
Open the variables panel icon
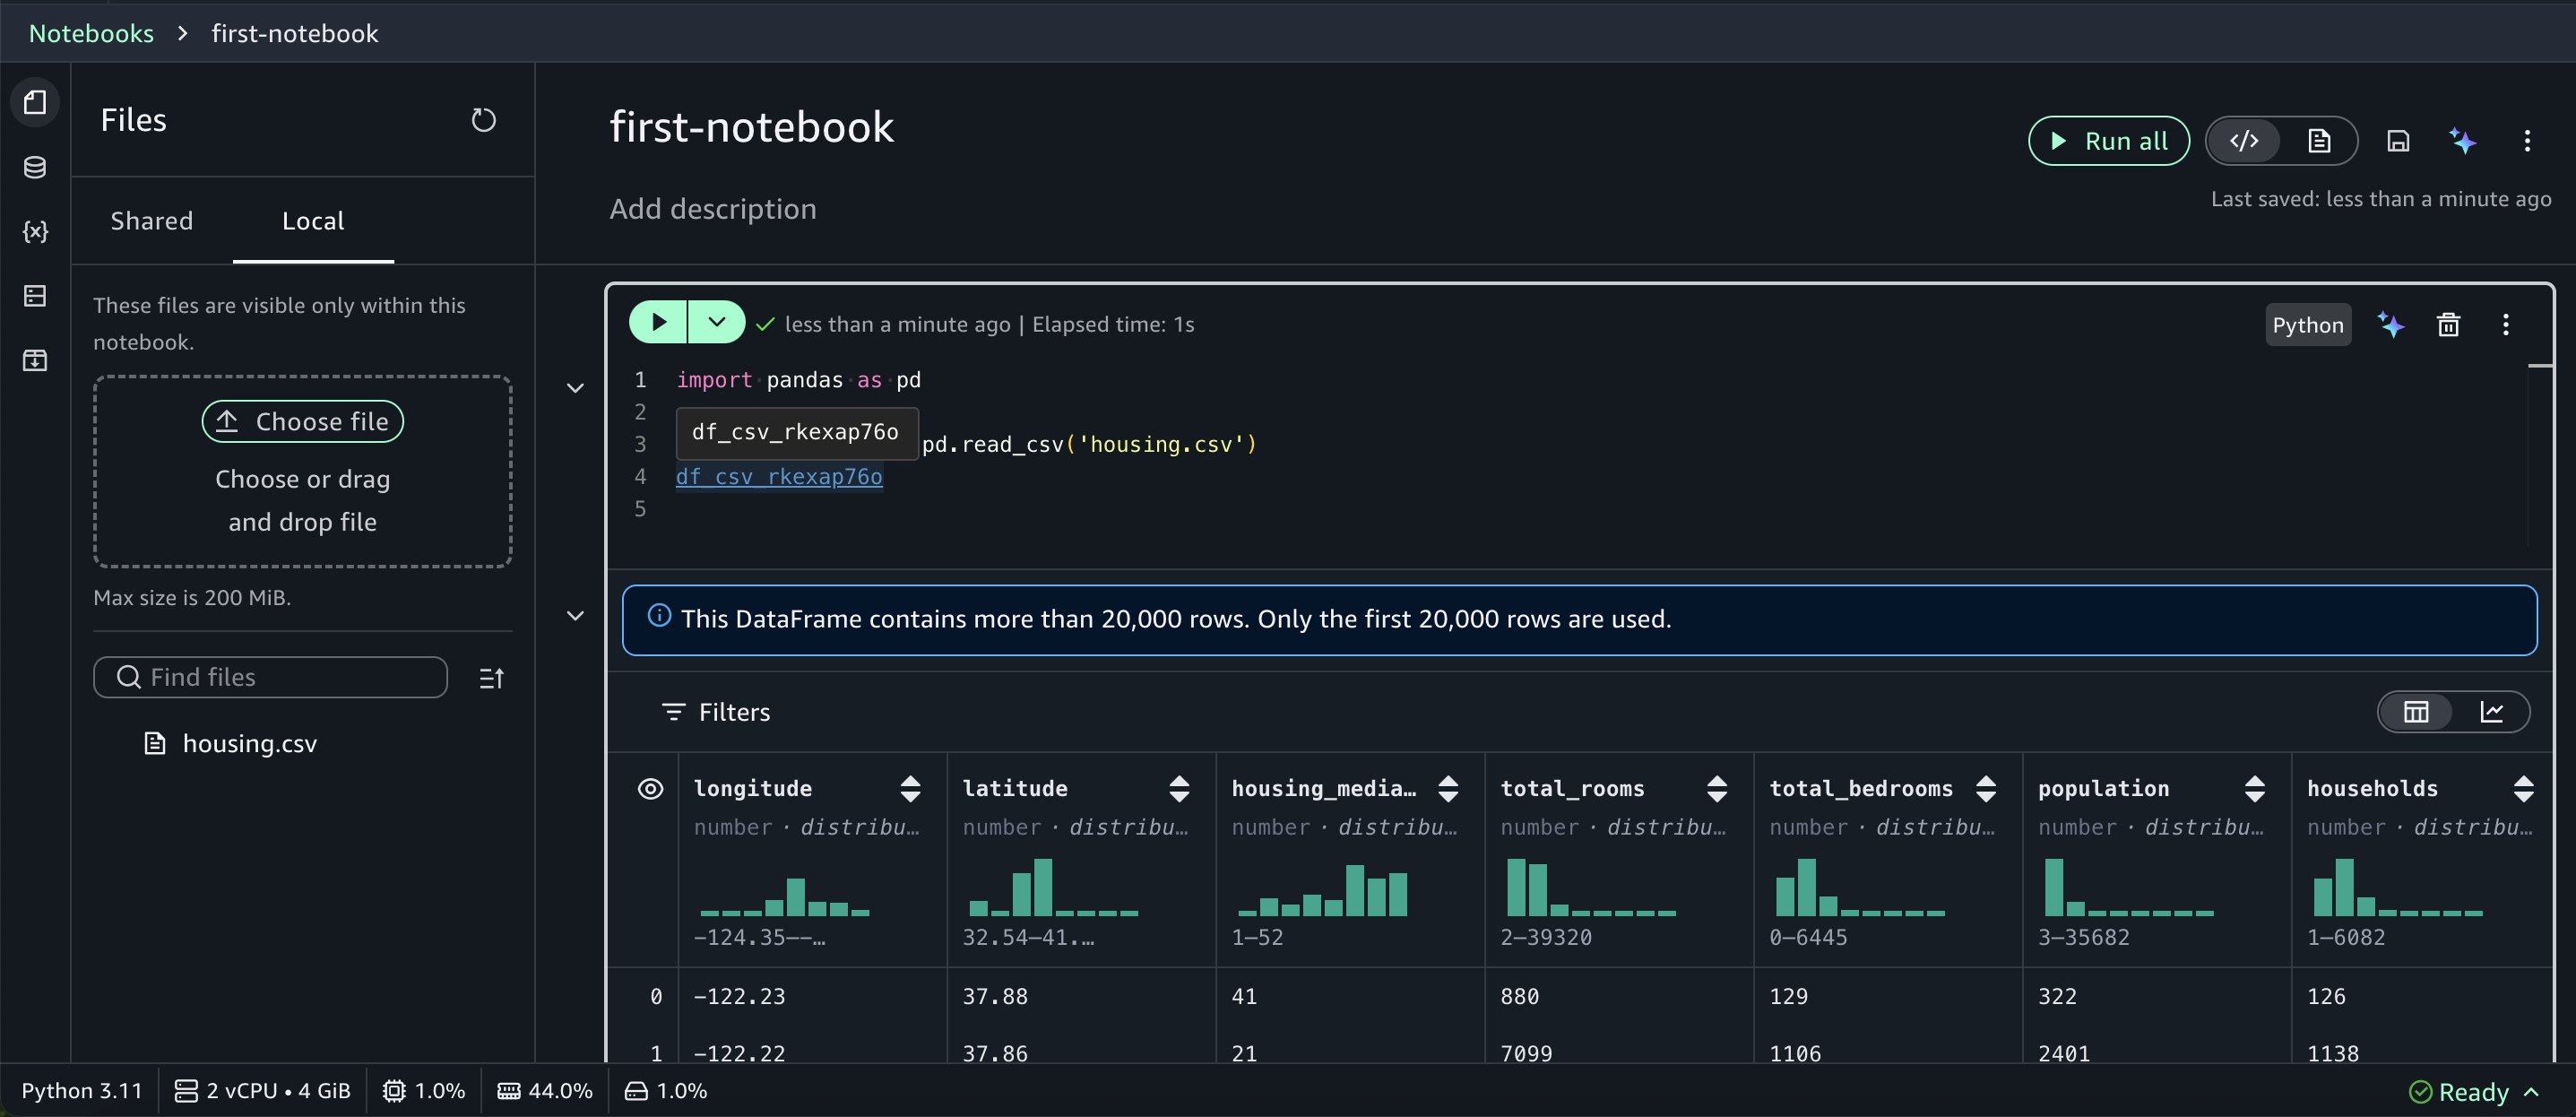tap(35, 231)
